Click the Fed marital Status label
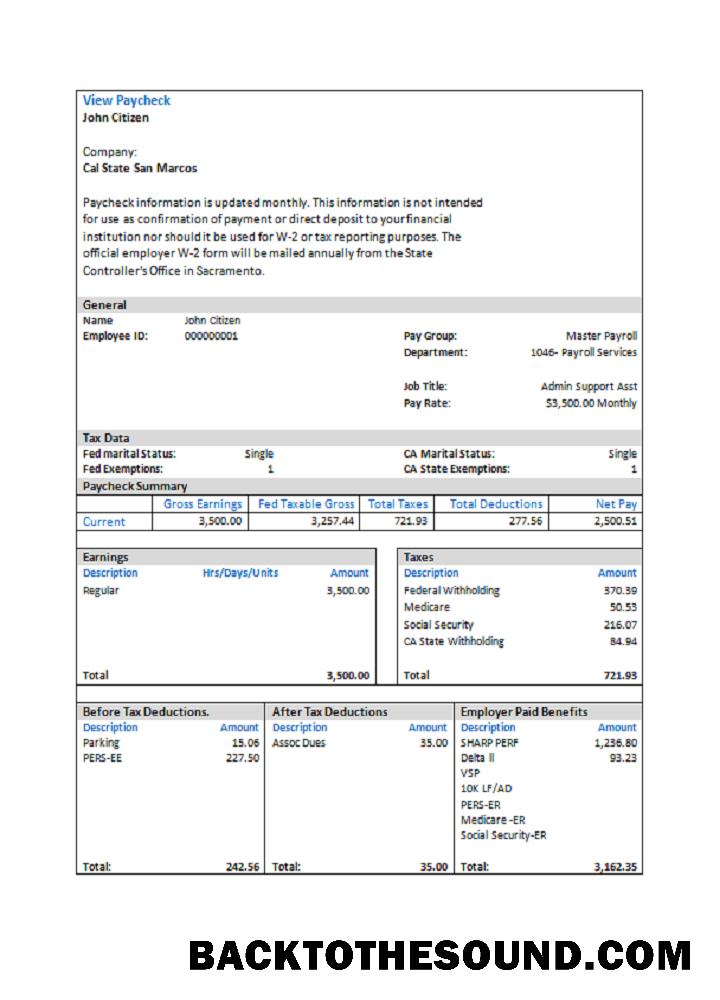 pyautogui.click(x=129, y=454)
